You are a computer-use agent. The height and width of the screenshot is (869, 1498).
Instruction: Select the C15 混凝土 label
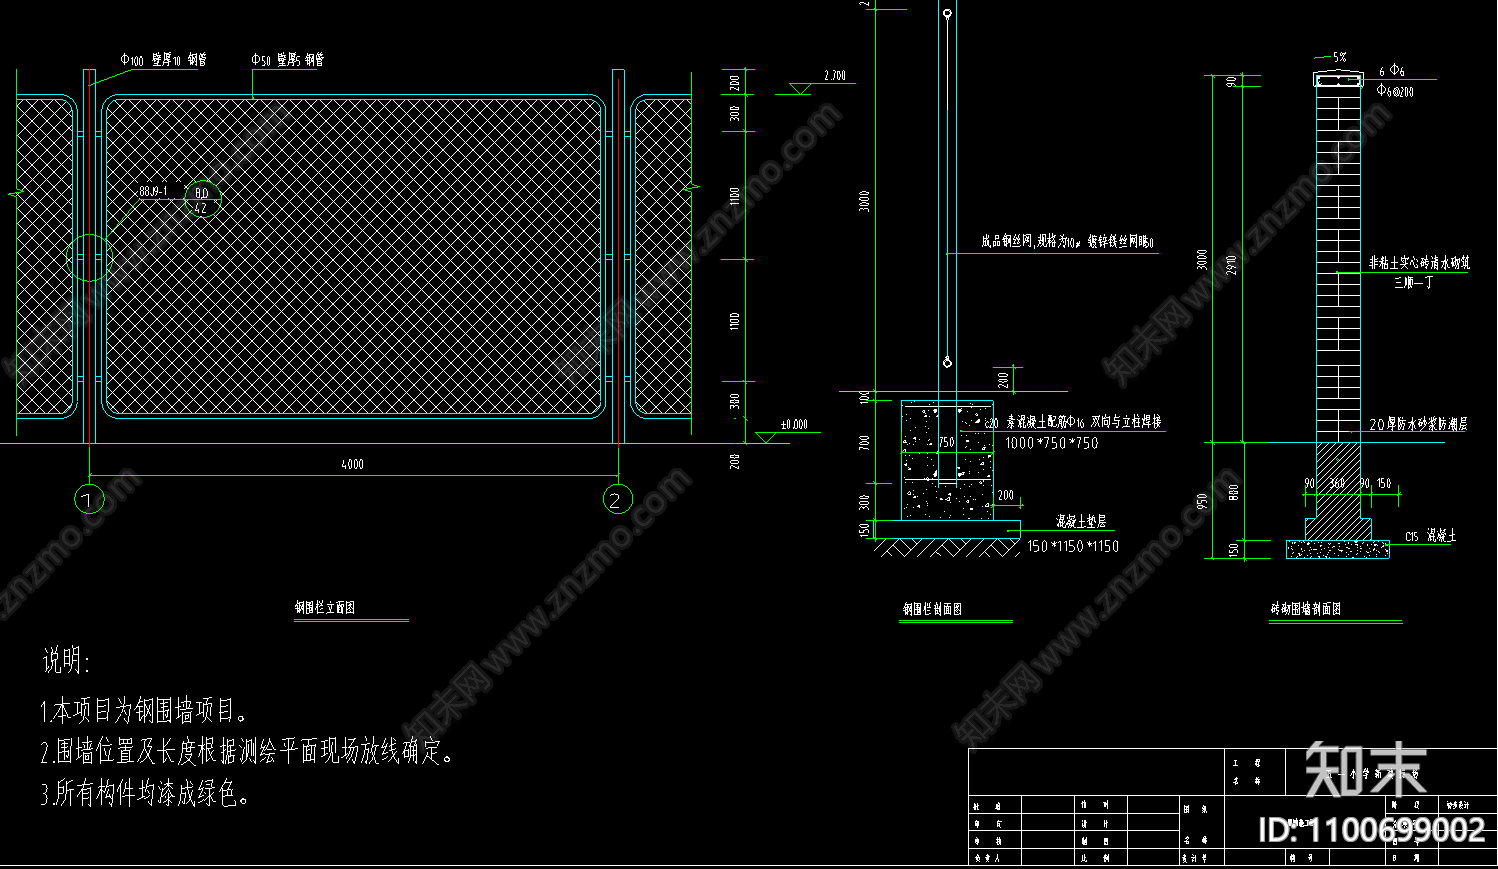[1430, 537]
